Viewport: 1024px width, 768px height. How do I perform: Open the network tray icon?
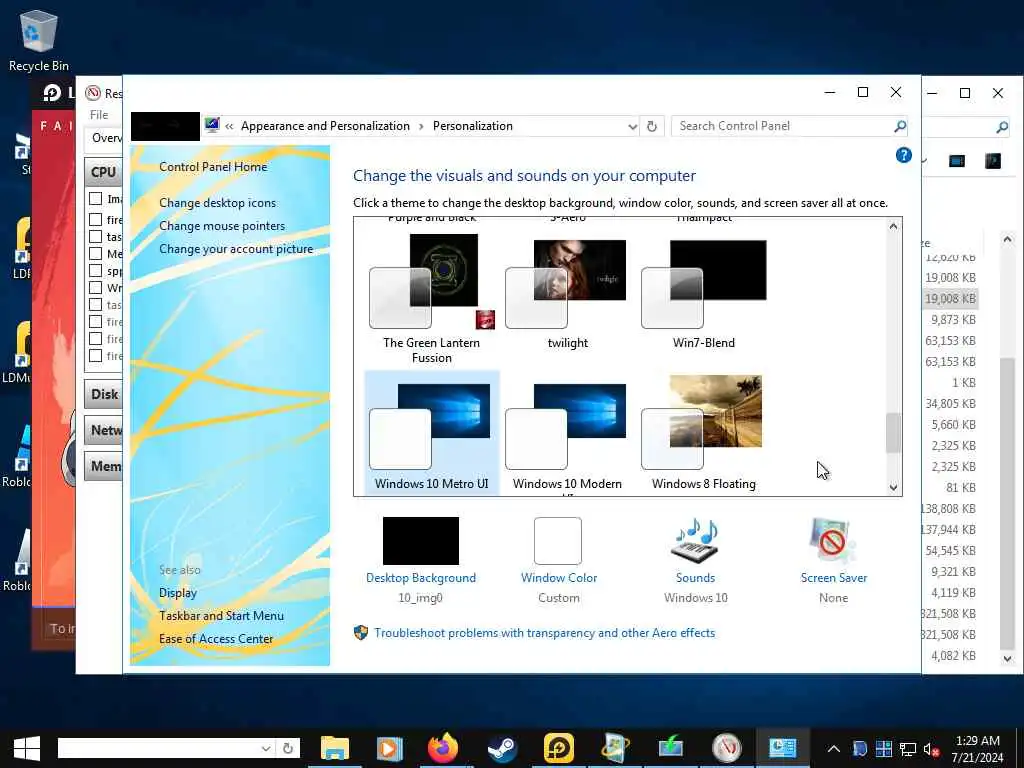(x=908, y=749)
